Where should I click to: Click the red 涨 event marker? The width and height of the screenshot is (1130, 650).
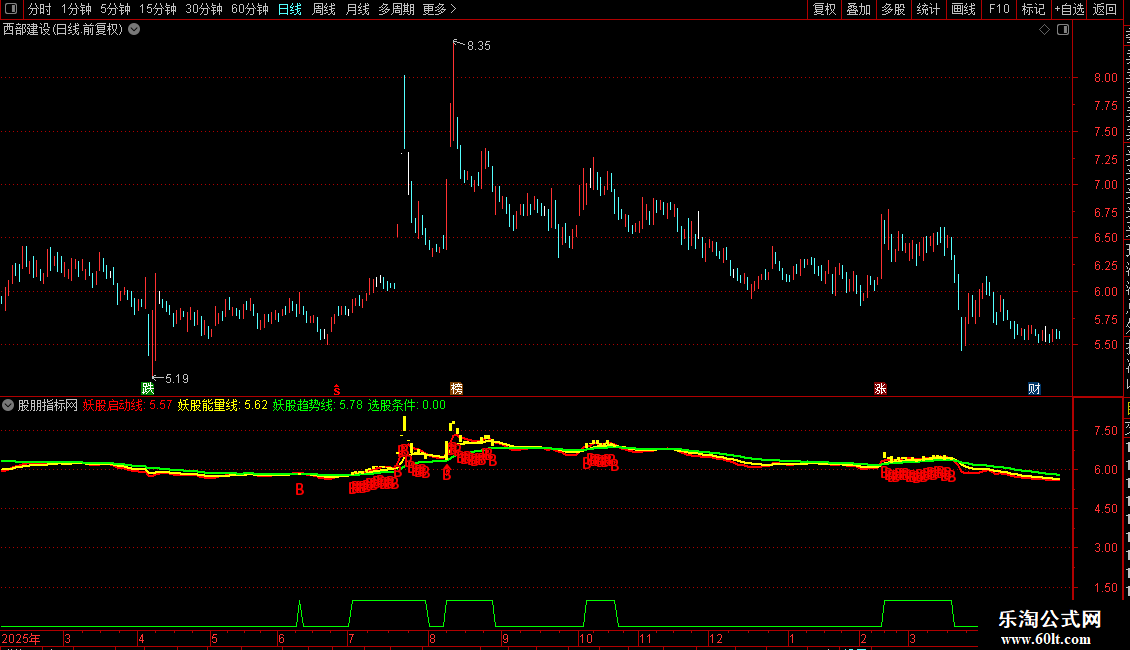pyautogui.click(x=880, y=388)
